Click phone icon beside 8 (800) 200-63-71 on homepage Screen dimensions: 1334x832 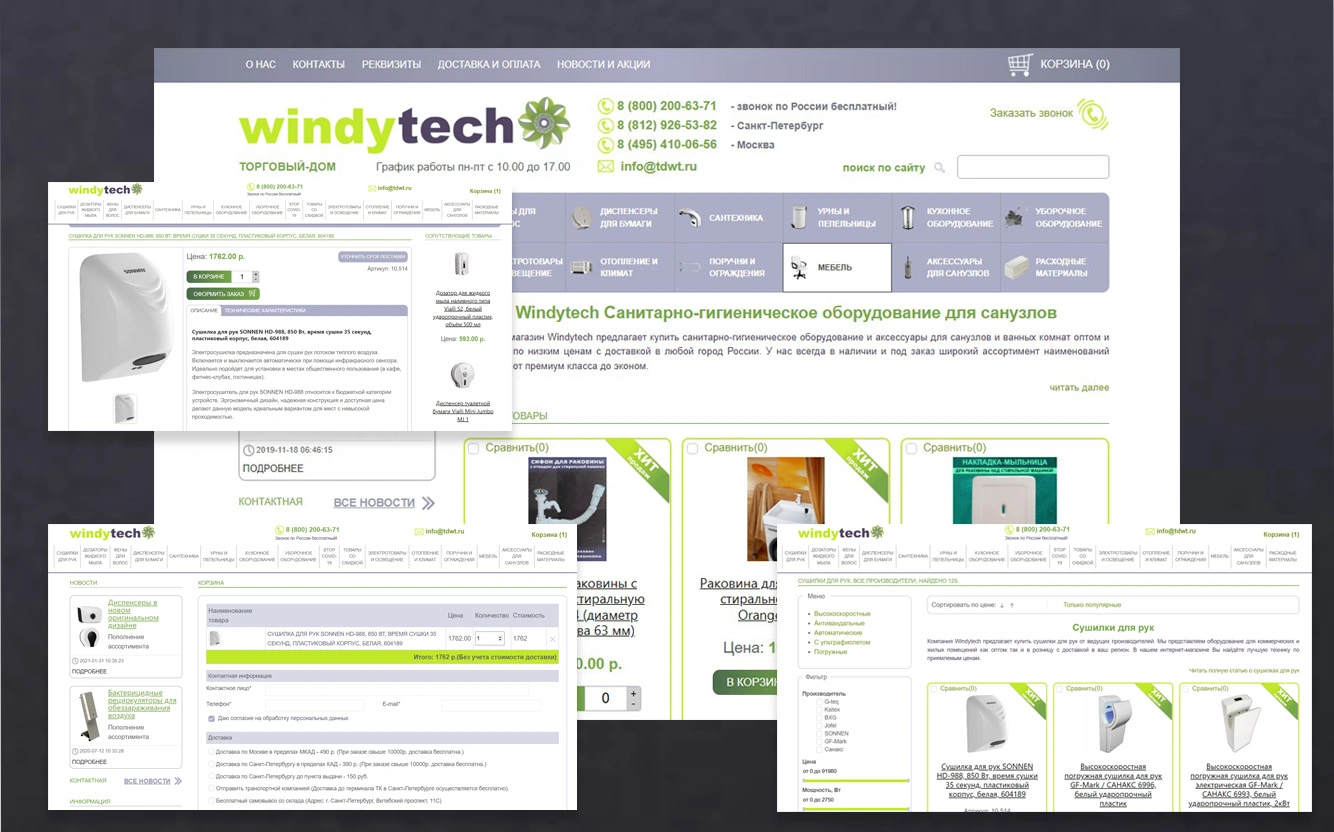pos(605,106)
